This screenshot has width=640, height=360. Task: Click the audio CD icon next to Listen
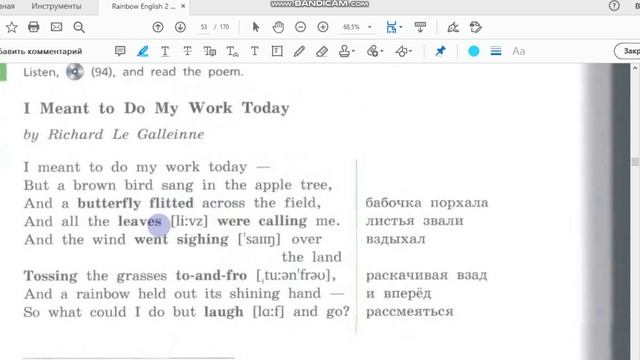click(x=75, y=72)
